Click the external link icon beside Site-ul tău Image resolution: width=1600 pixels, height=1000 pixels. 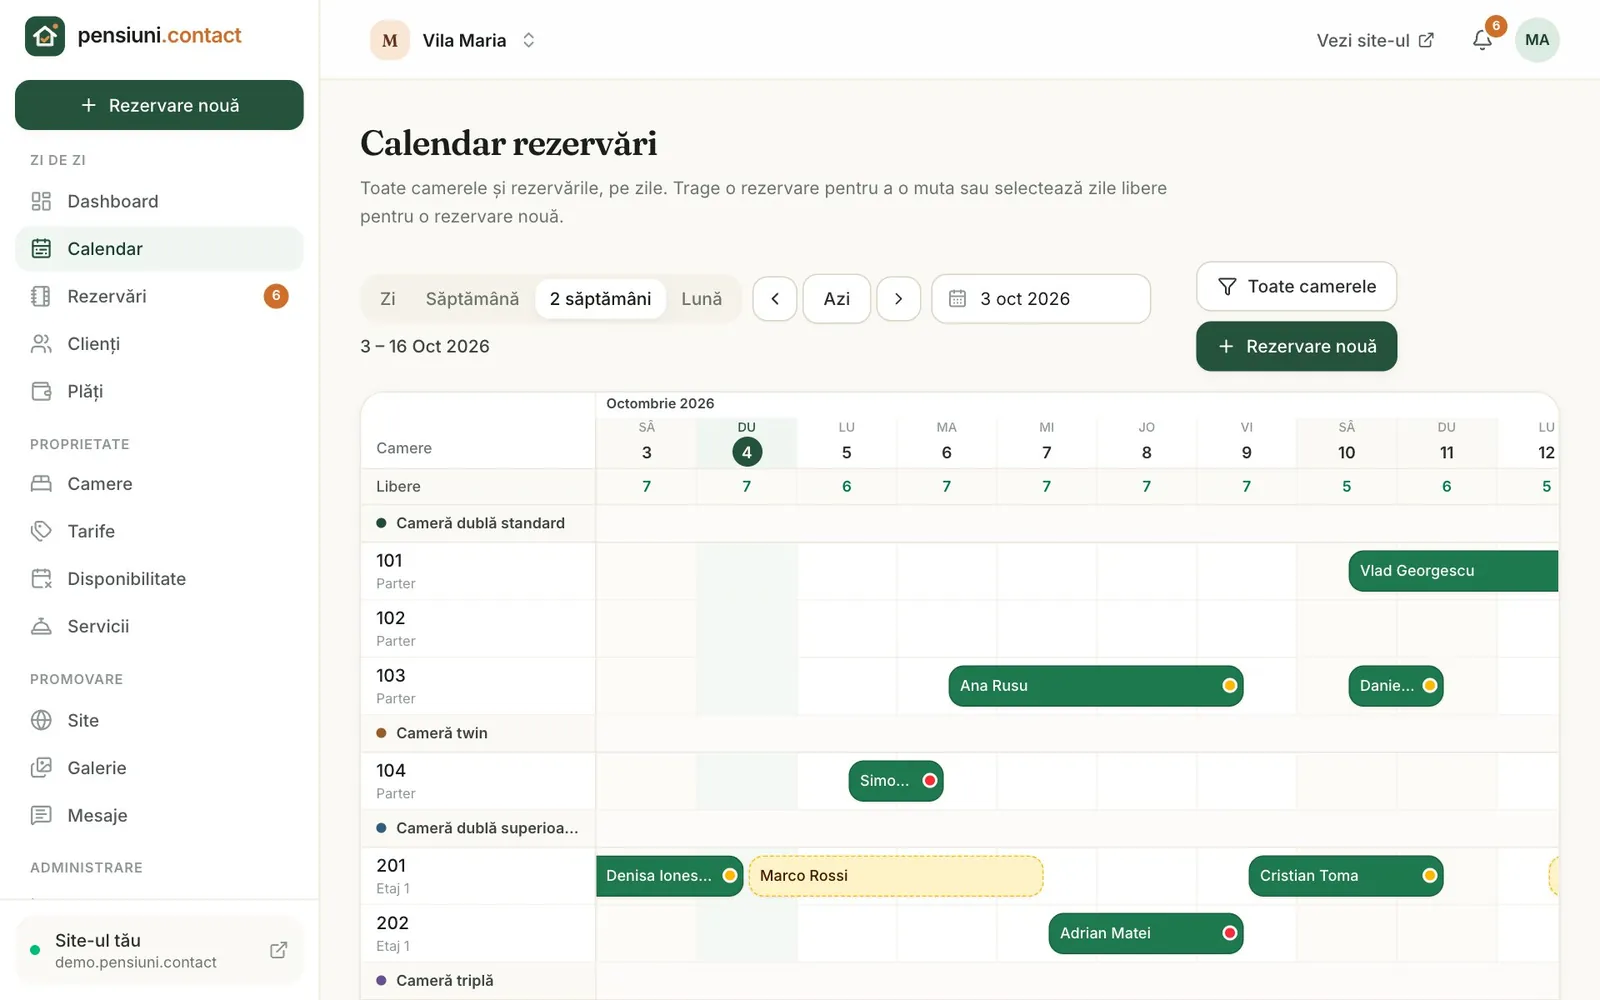pos(279,950)
